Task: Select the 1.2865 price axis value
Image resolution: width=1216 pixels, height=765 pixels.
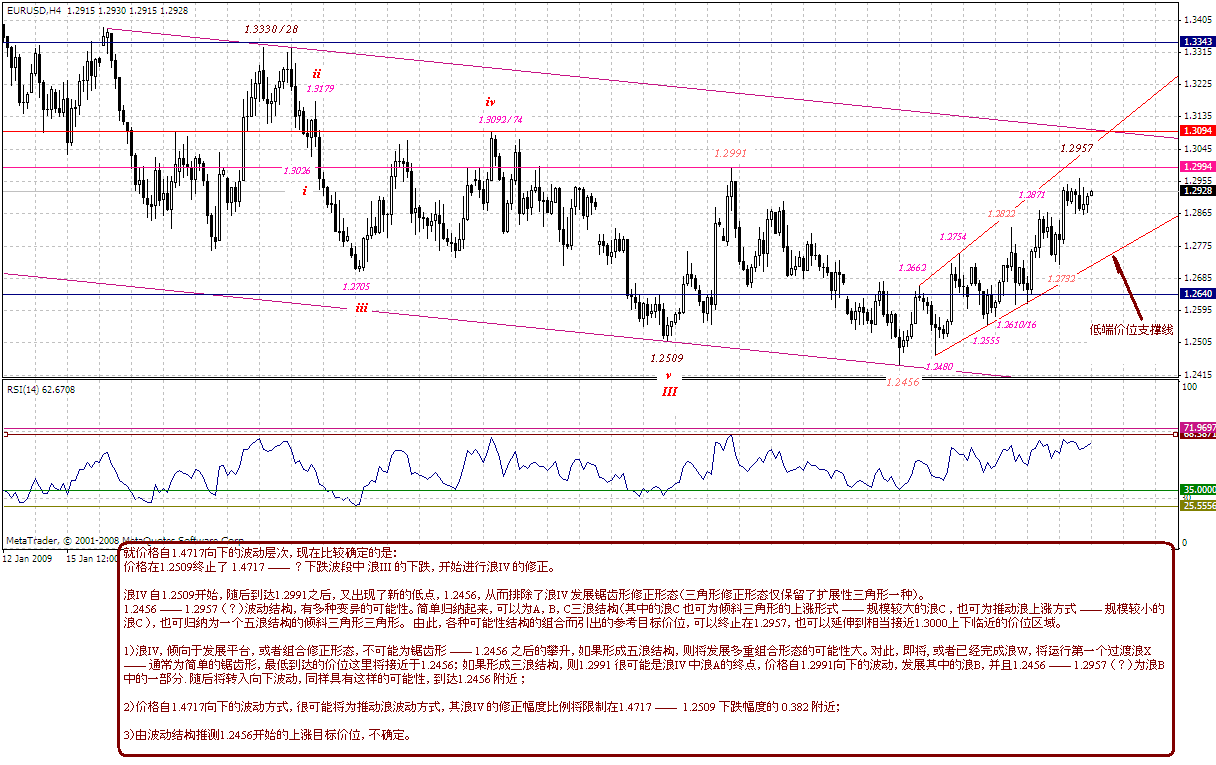Action: click(1197, 213)
